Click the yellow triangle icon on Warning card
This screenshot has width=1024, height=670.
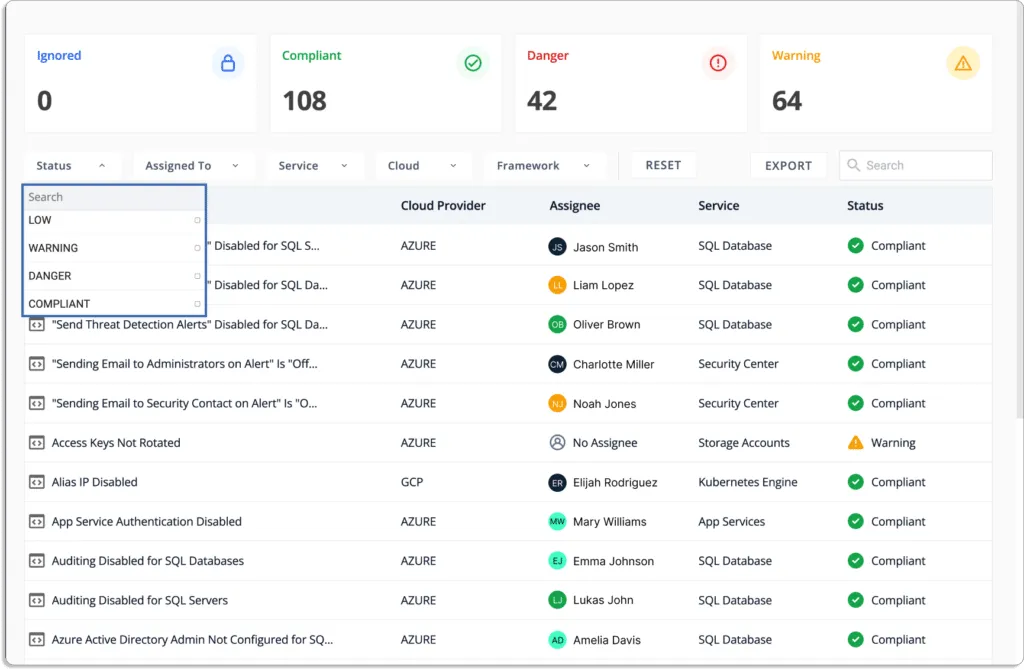(x=963, y=63)
